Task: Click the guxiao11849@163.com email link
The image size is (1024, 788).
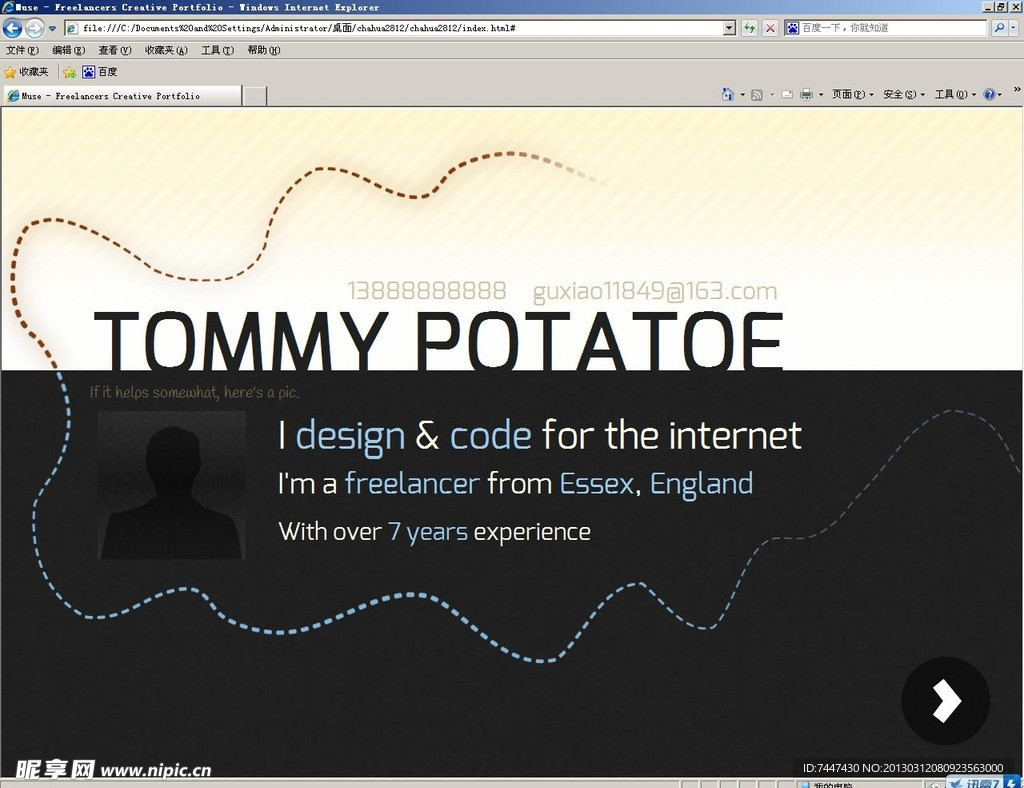Action: coord(655,291)
